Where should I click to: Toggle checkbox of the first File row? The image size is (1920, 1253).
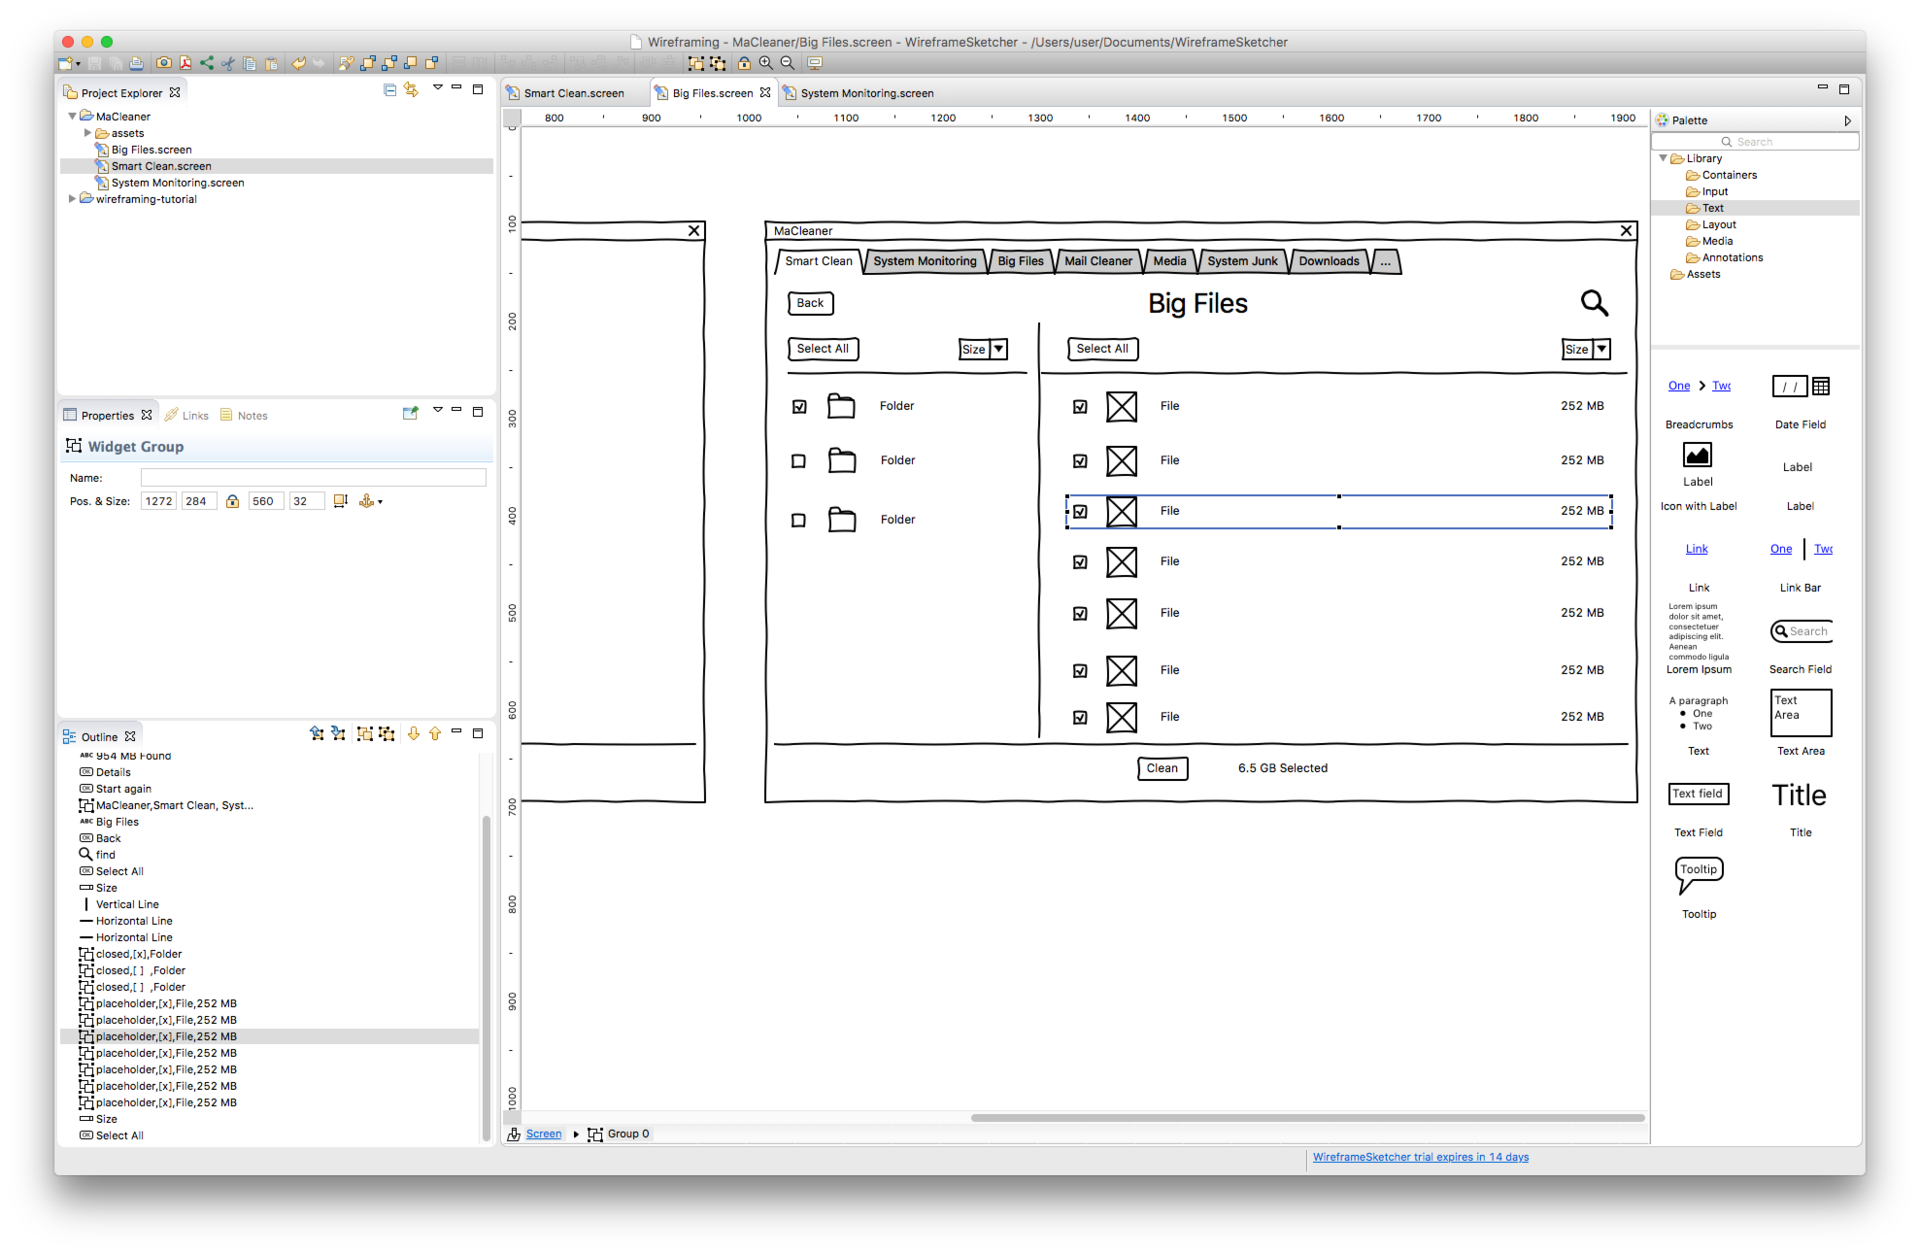coord(1080,407)
